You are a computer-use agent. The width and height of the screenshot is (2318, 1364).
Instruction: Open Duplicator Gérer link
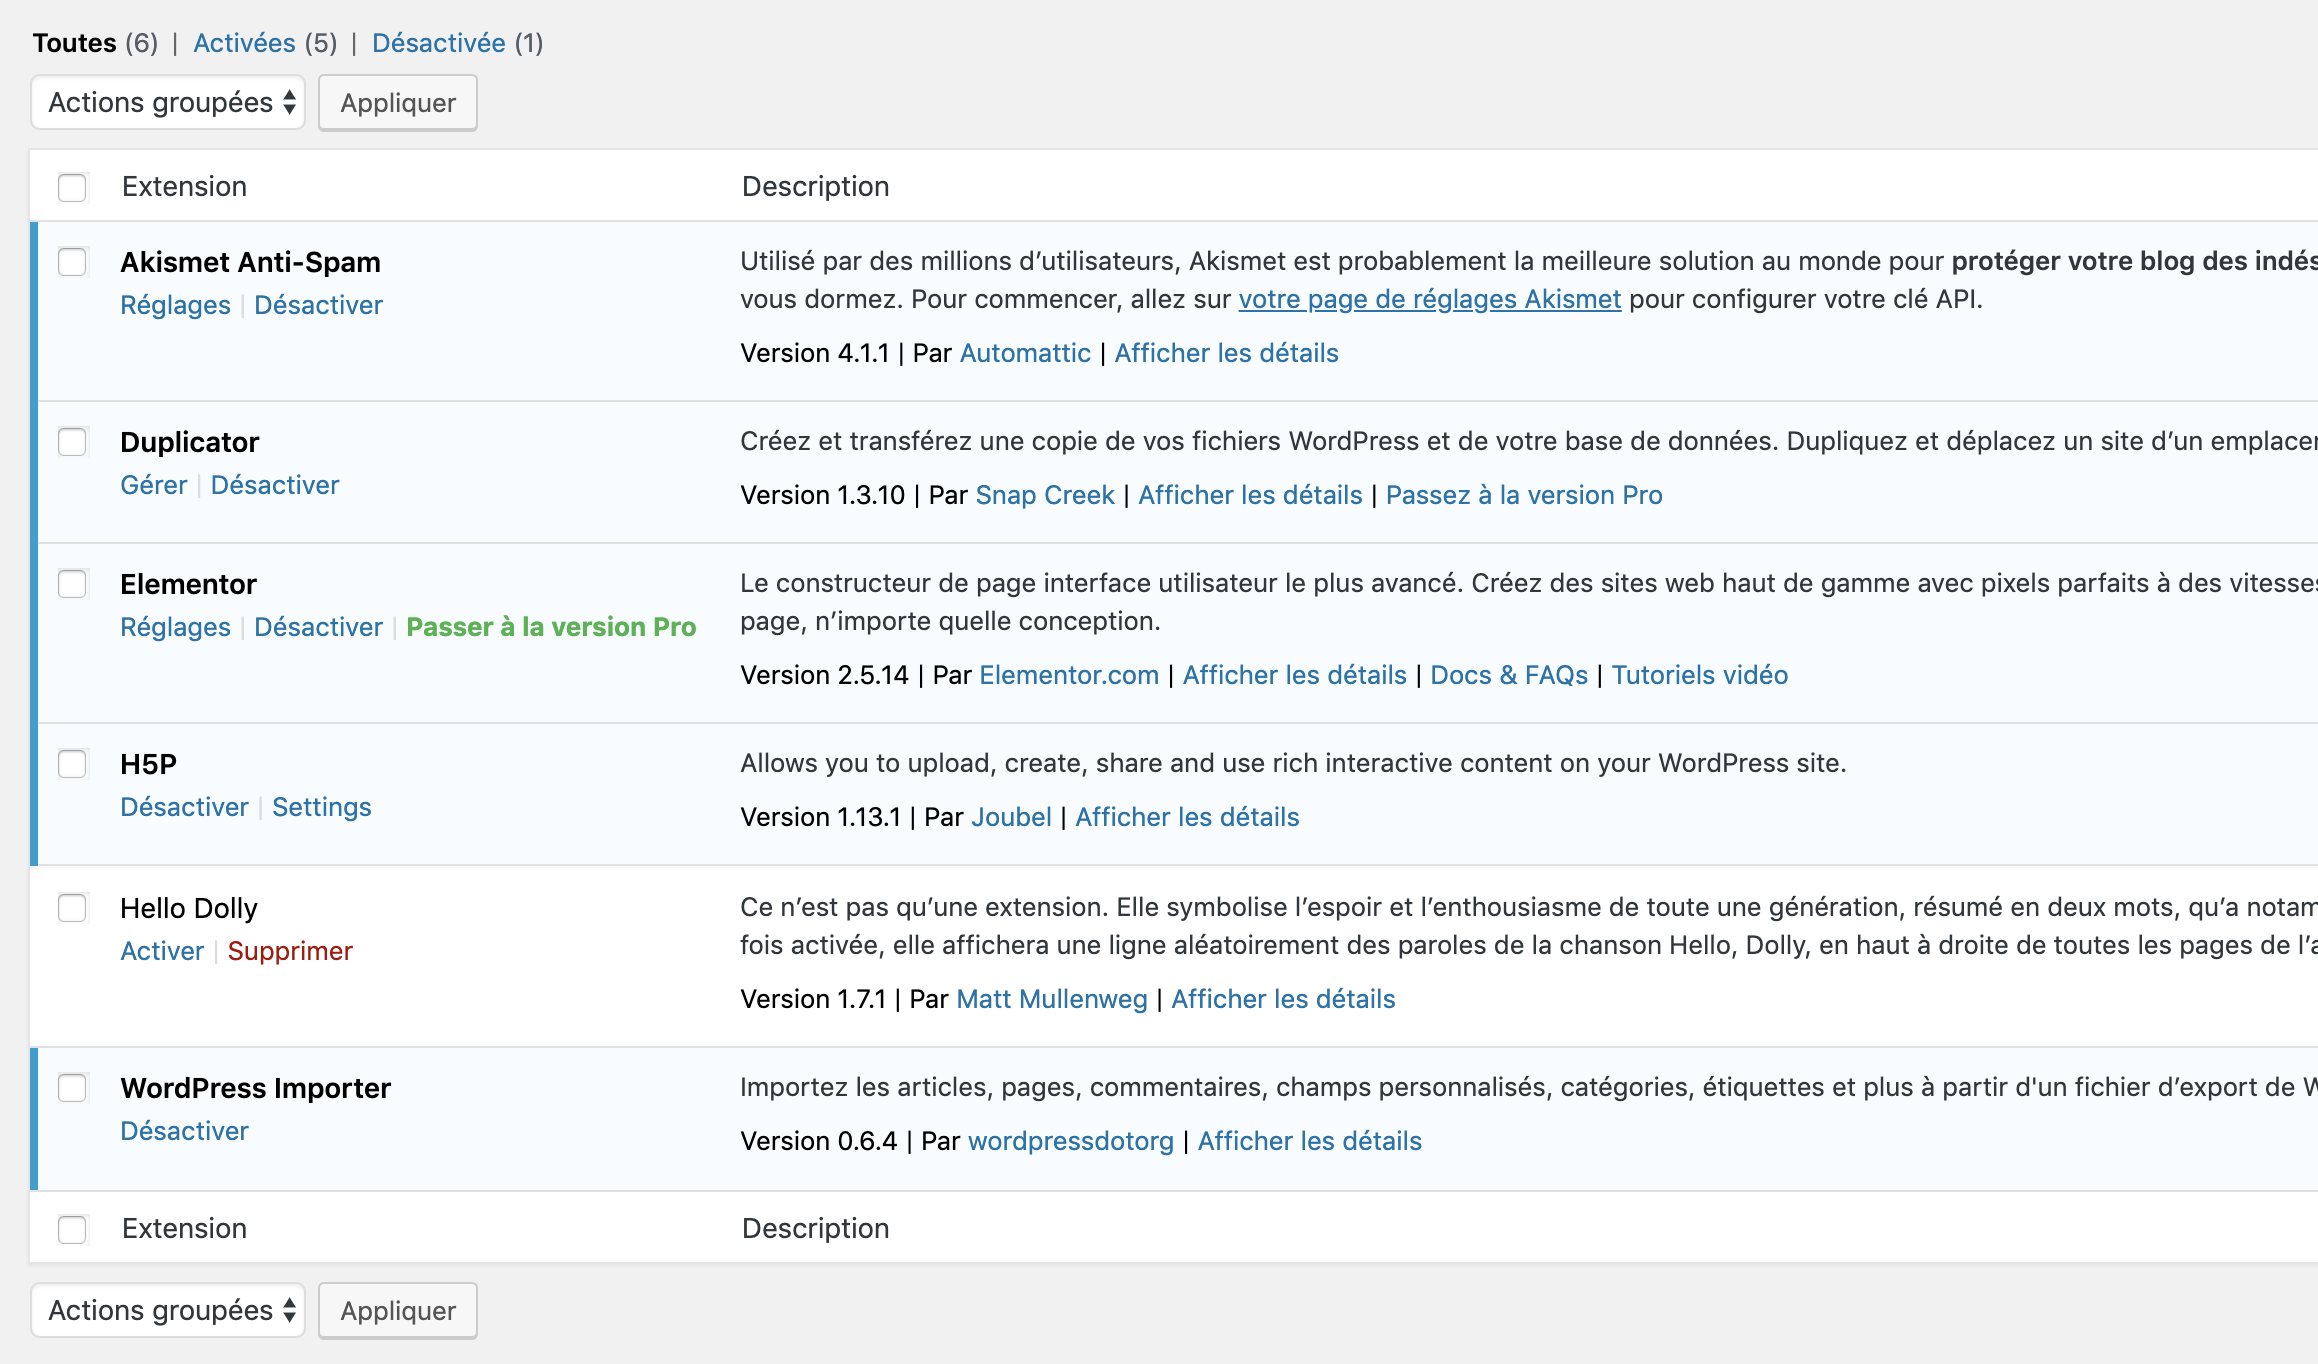click(x=154, y=485)
